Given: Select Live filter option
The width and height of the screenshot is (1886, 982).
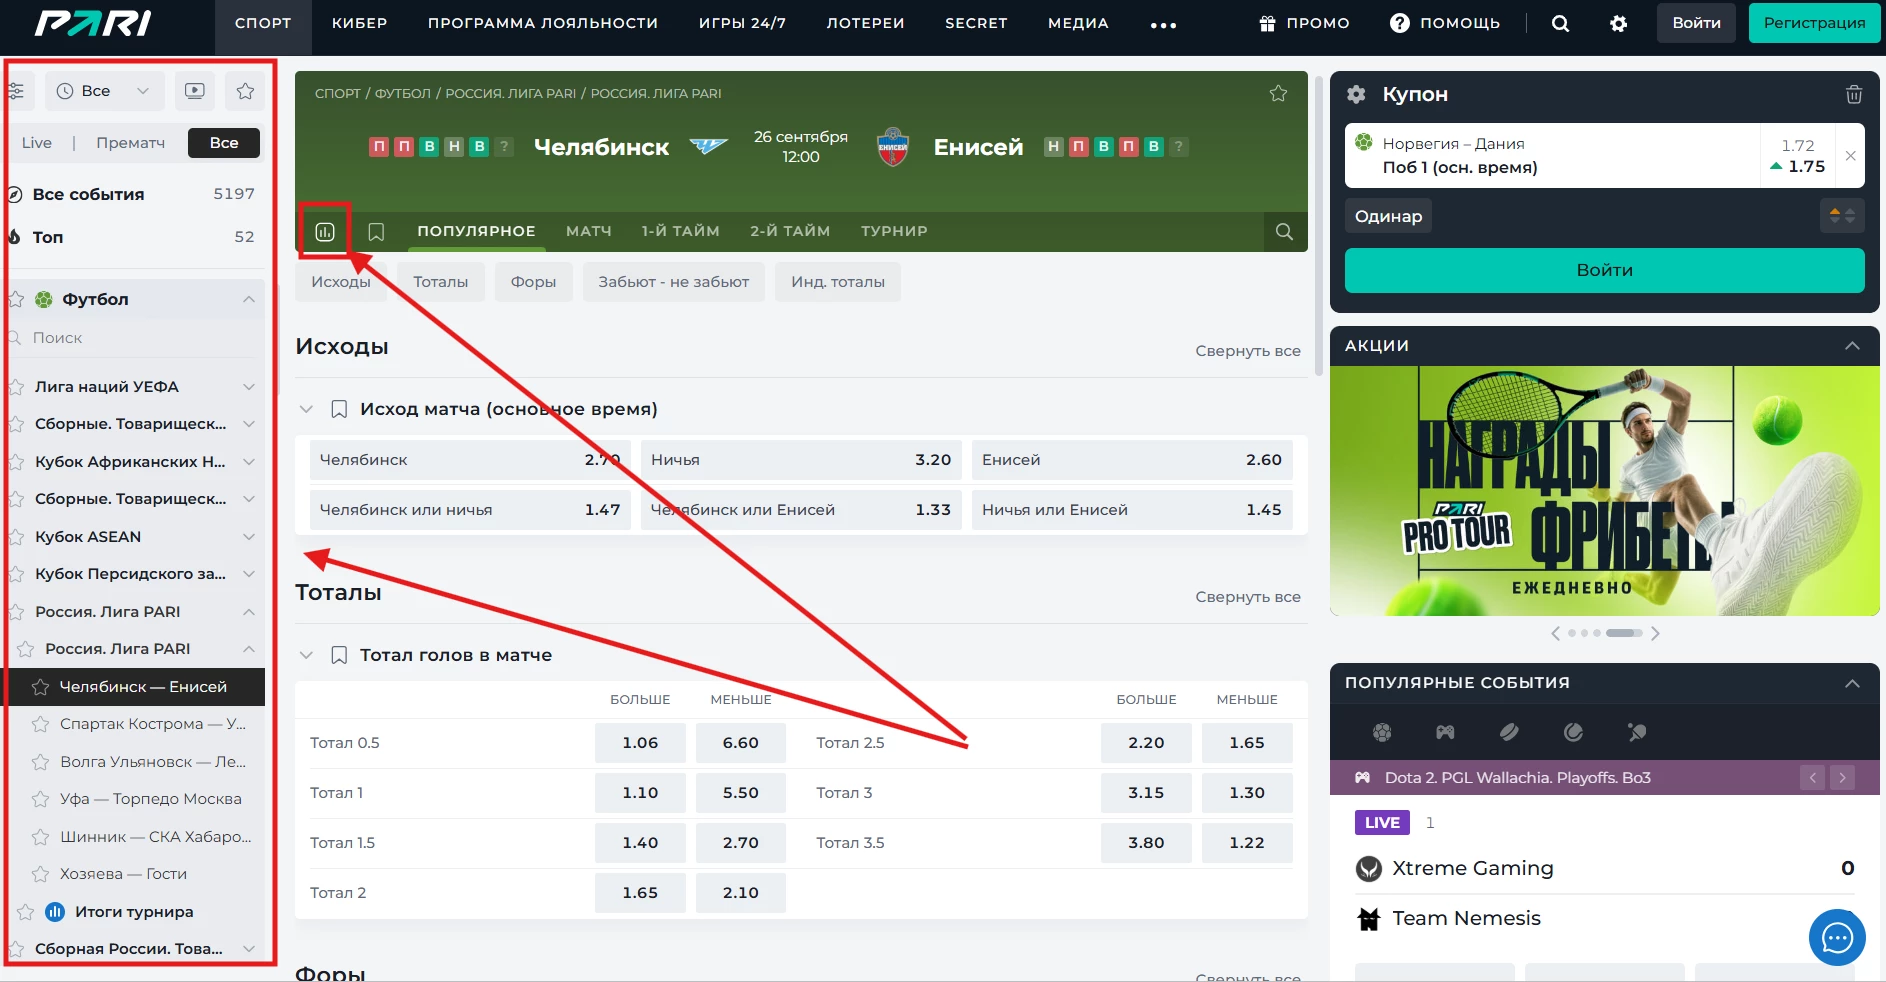Looking at the screenshot, I should pos(37,143).
